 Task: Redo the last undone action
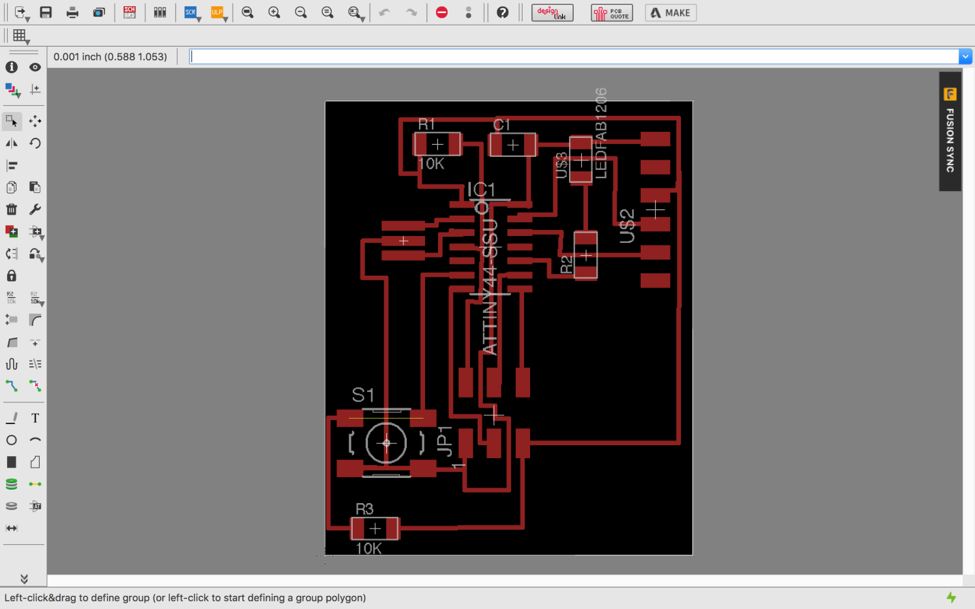click(411, 12)
